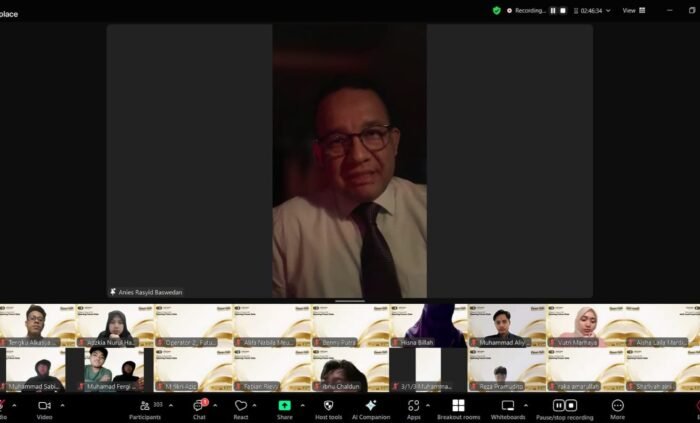700x423 pixels.
Task: Launch AI Companion
Action: 370,406
